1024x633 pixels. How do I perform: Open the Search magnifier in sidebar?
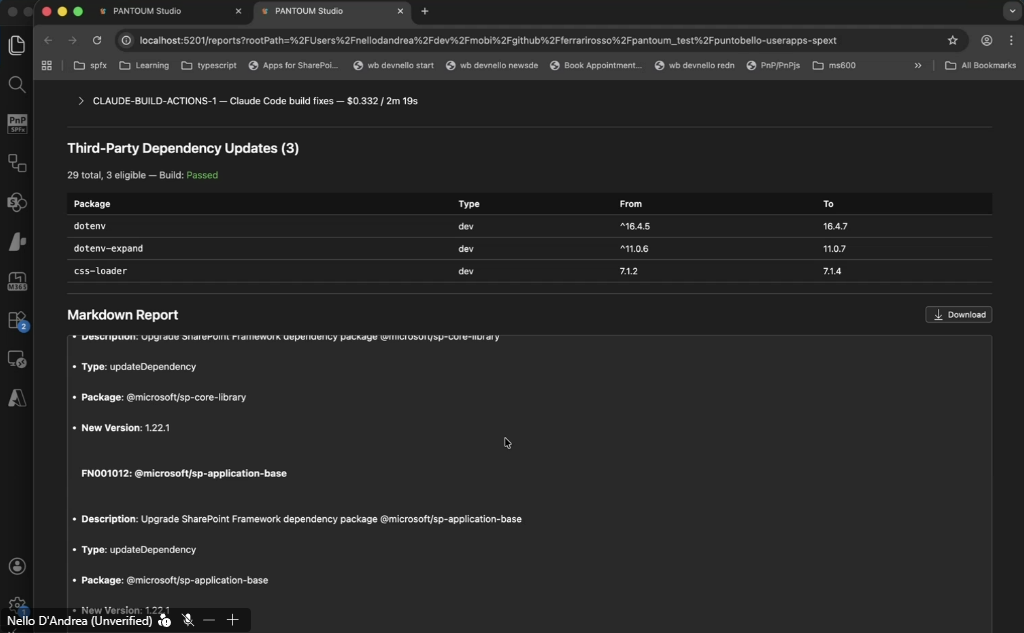[16, 84]
